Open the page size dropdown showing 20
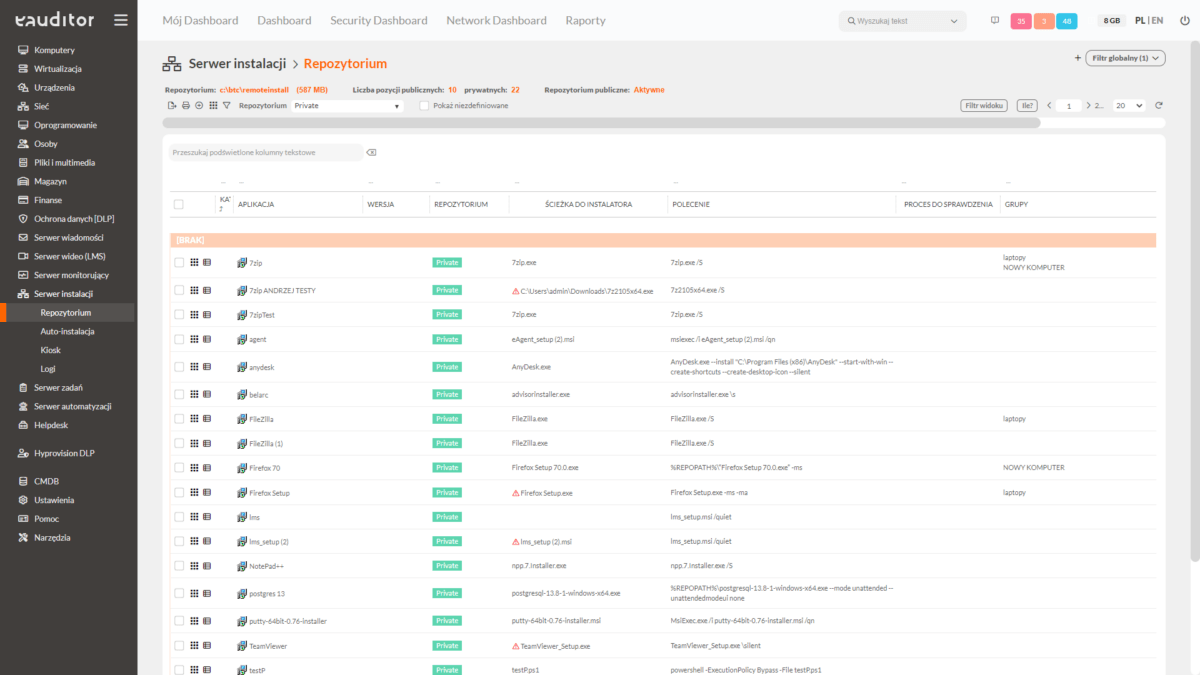Screen dimensions: 1200x675 pyautogui.click(x=1130, y=106)
